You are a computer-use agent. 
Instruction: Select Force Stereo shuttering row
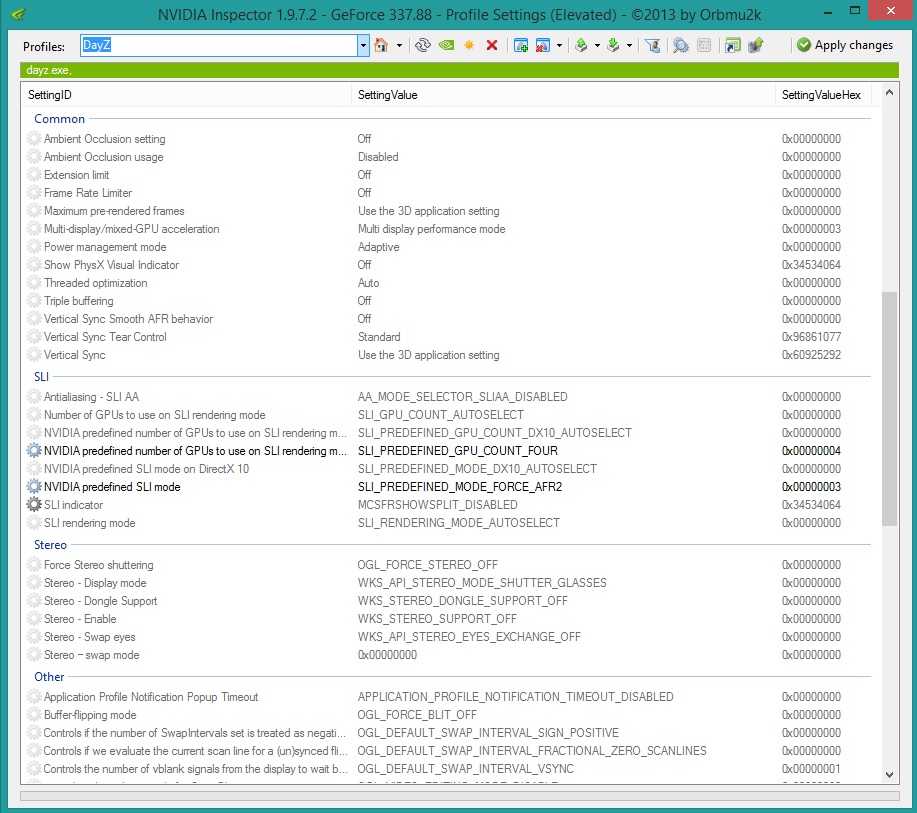click(449, 565)
